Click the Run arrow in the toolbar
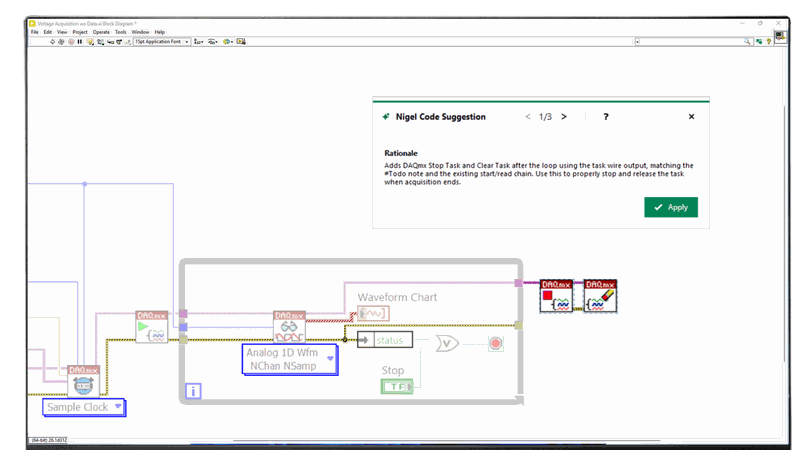 click(x=53, y=42)
